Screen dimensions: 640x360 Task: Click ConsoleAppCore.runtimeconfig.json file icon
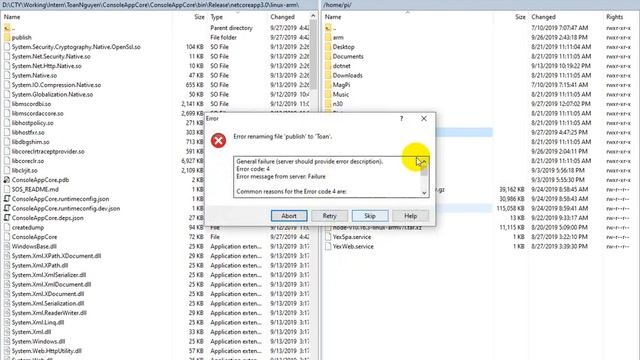click(7, 199)
